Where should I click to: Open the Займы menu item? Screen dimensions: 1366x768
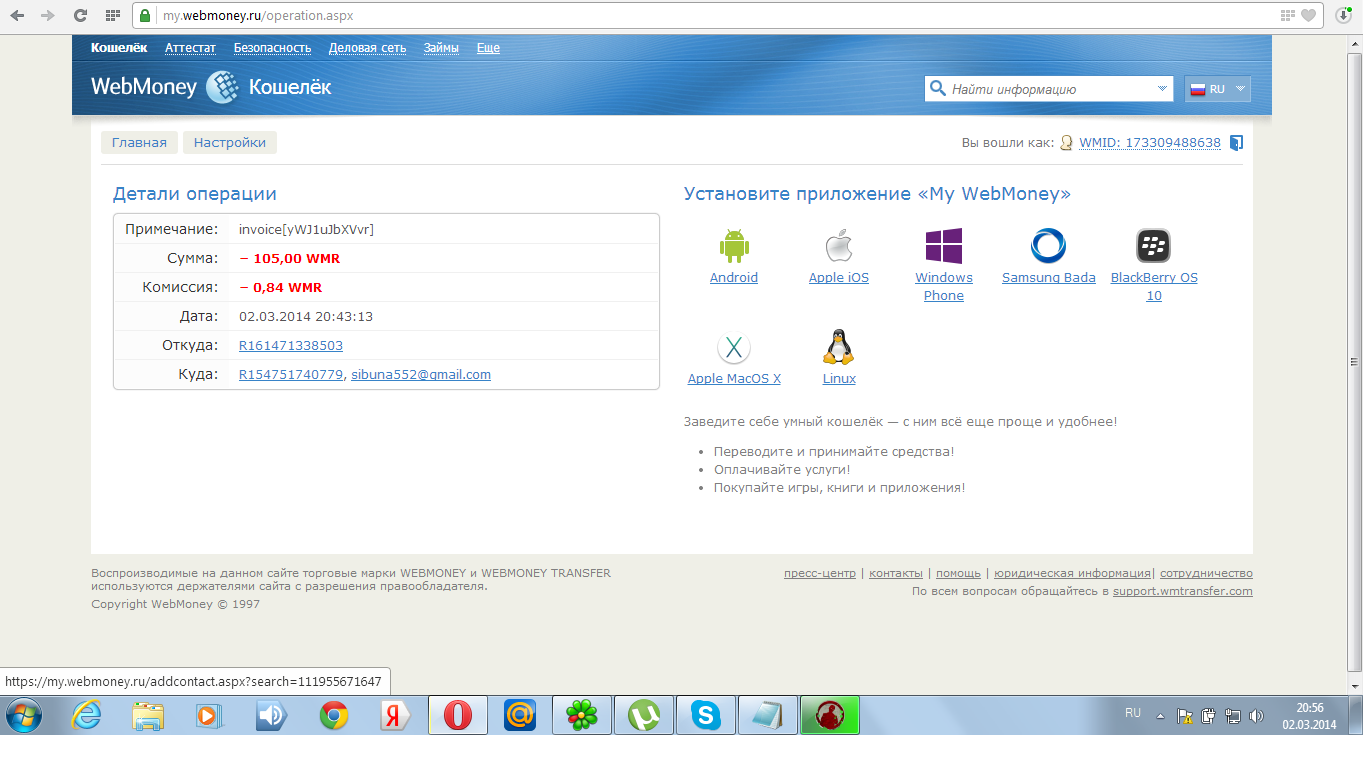[x=441, y=48]
